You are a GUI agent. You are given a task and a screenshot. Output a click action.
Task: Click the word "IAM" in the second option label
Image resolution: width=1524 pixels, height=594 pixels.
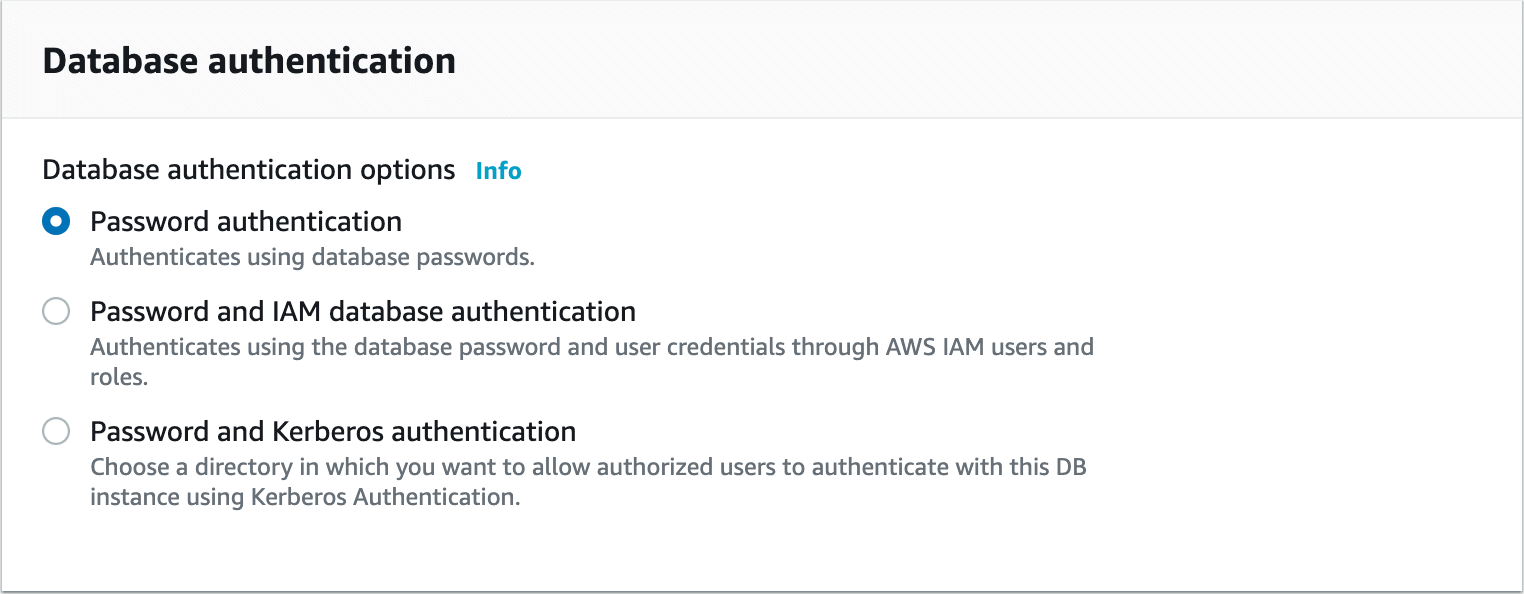point(295,312)
